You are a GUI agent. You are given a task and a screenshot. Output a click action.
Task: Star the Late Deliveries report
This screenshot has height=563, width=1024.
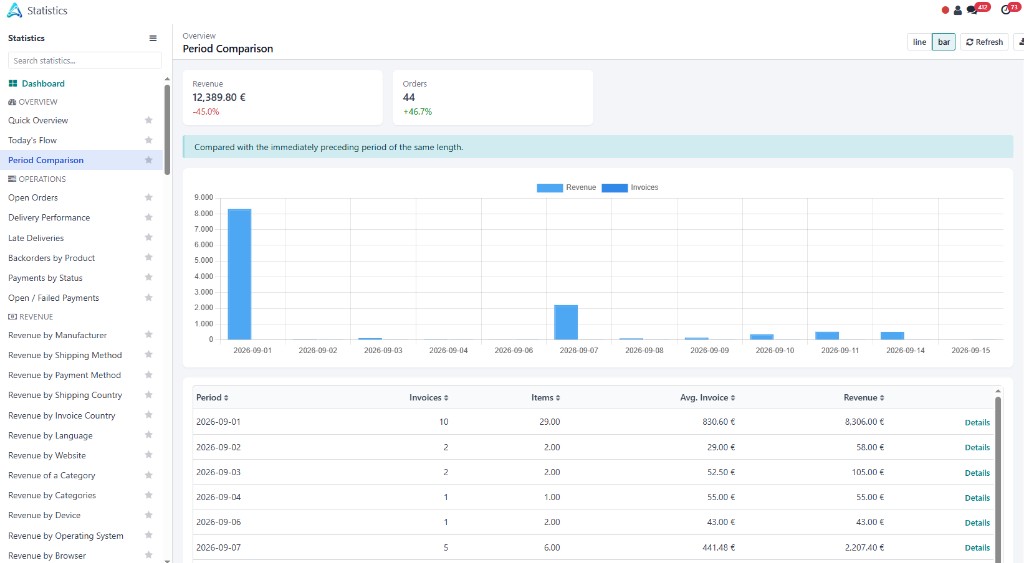pos(148,238)
